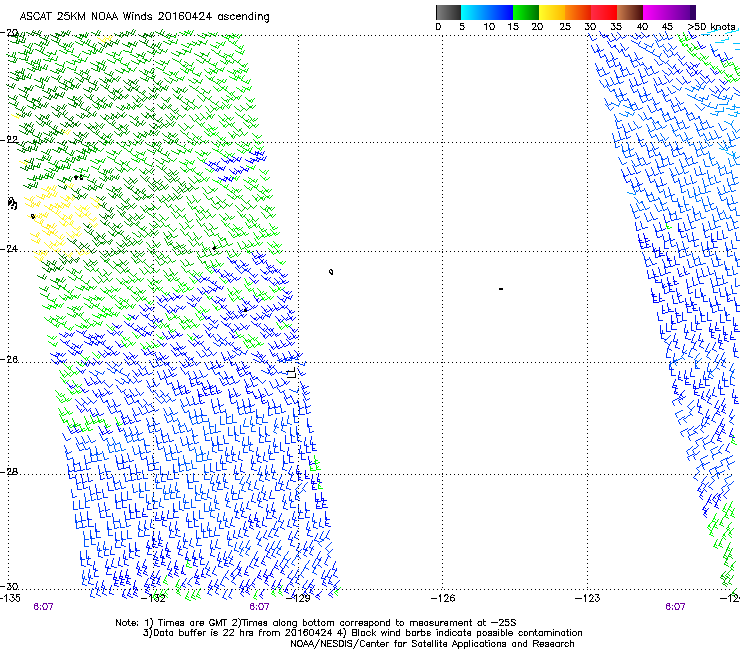Click the -135 longitude axis label

coord(10,598)
